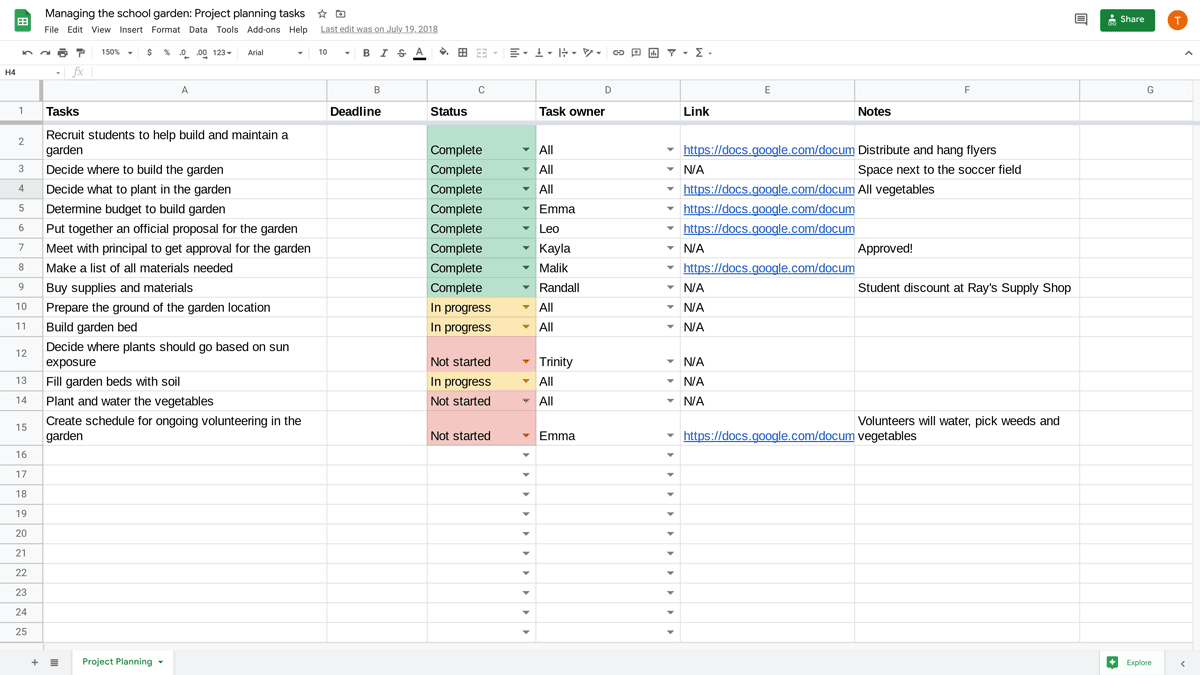Open text rotation options
This screenshot has width=1200, height=675.
(592, 53)
